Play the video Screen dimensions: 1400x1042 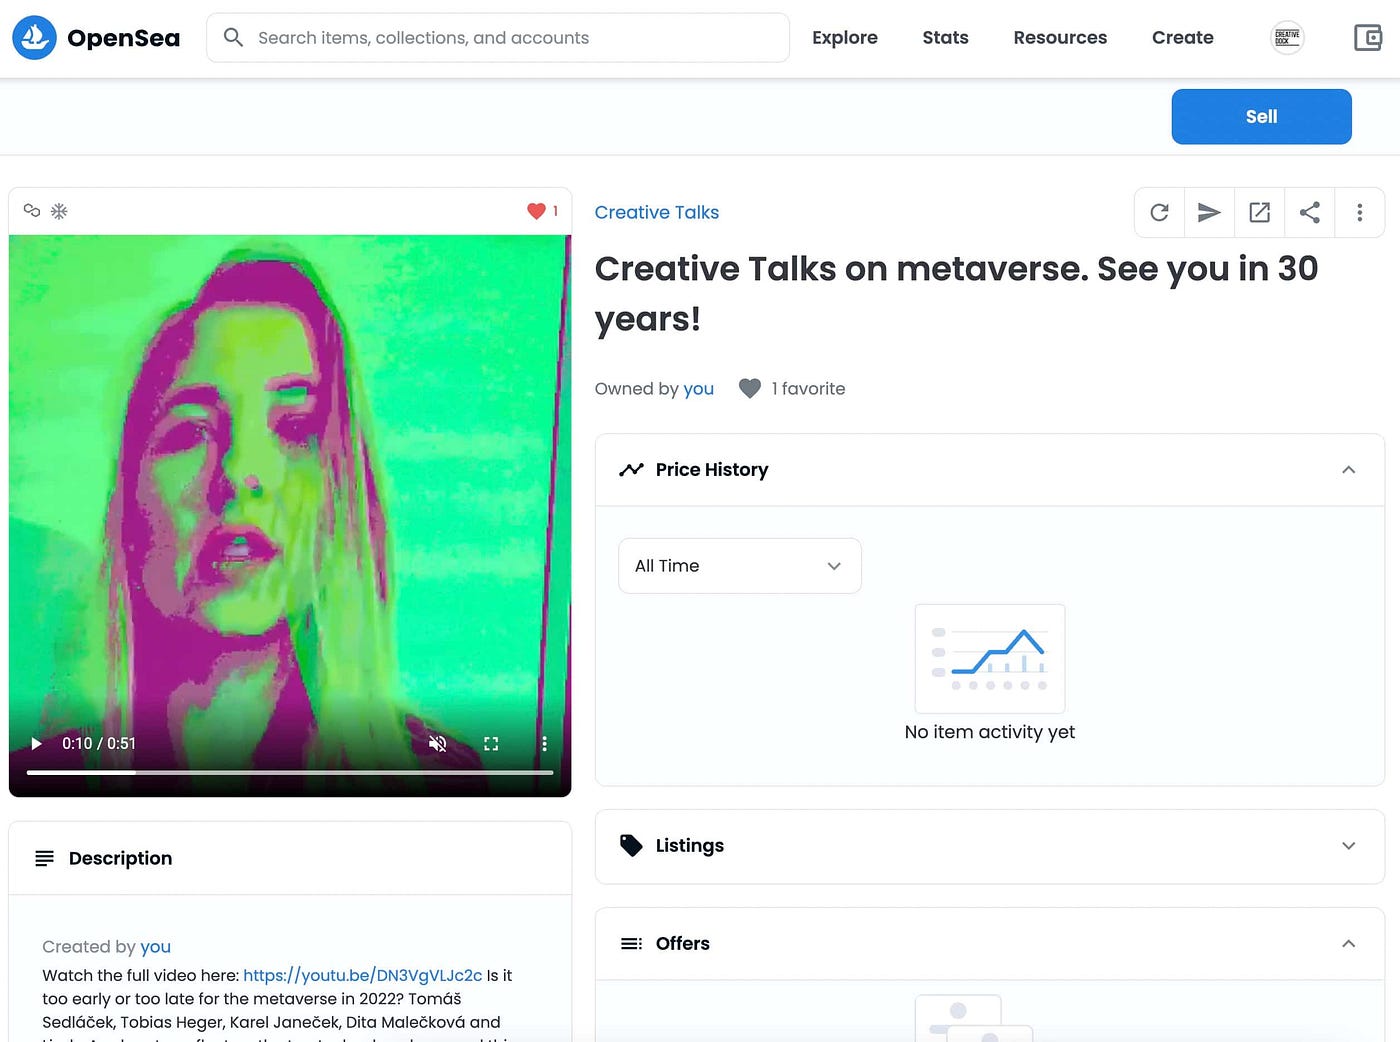point(36,744)
